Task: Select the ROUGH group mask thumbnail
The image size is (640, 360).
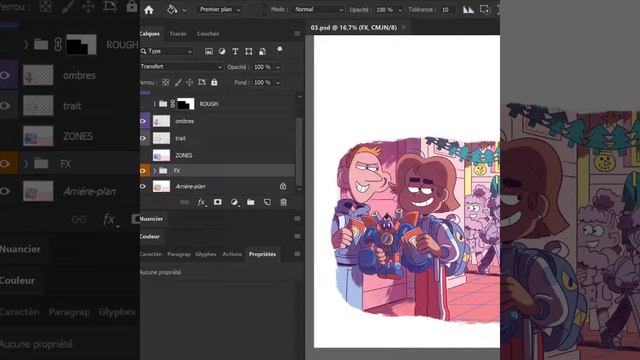Action: [186, 104]
